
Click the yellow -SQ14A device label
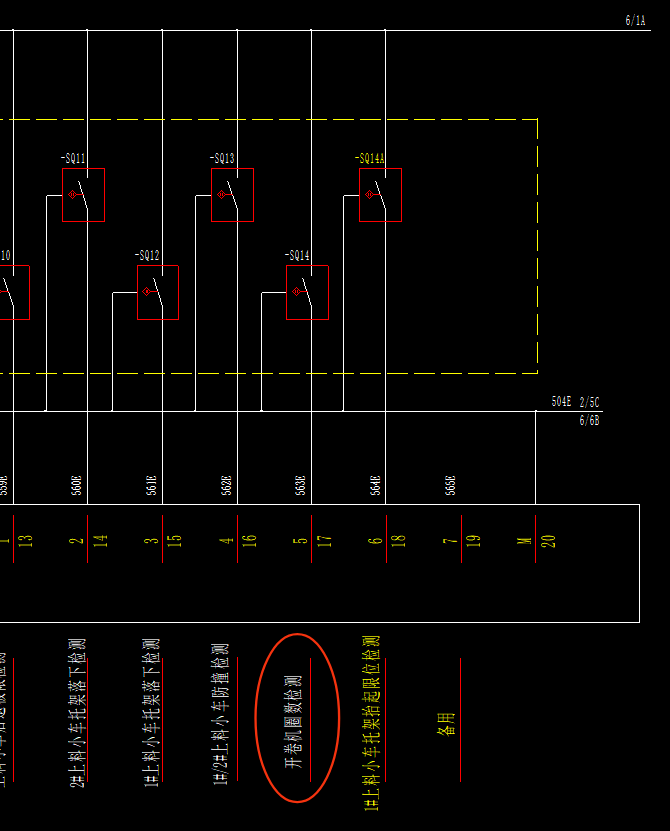pyautogui.click(x=369, y=158)
